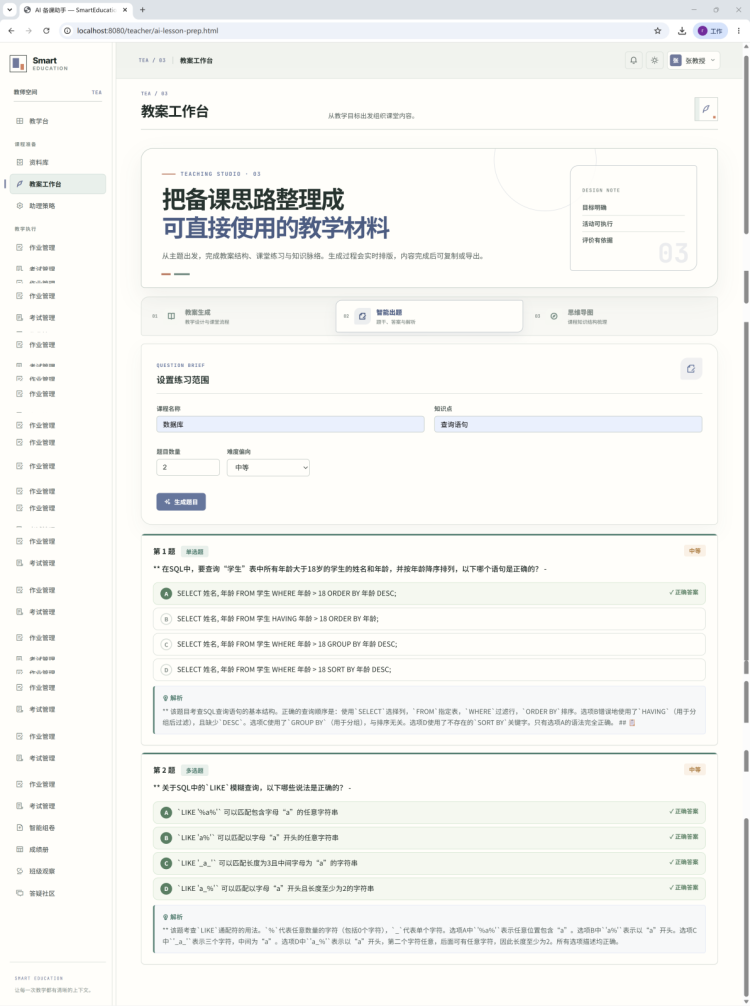Click the 单选题 tag on question 1

[x=194, y=552]
